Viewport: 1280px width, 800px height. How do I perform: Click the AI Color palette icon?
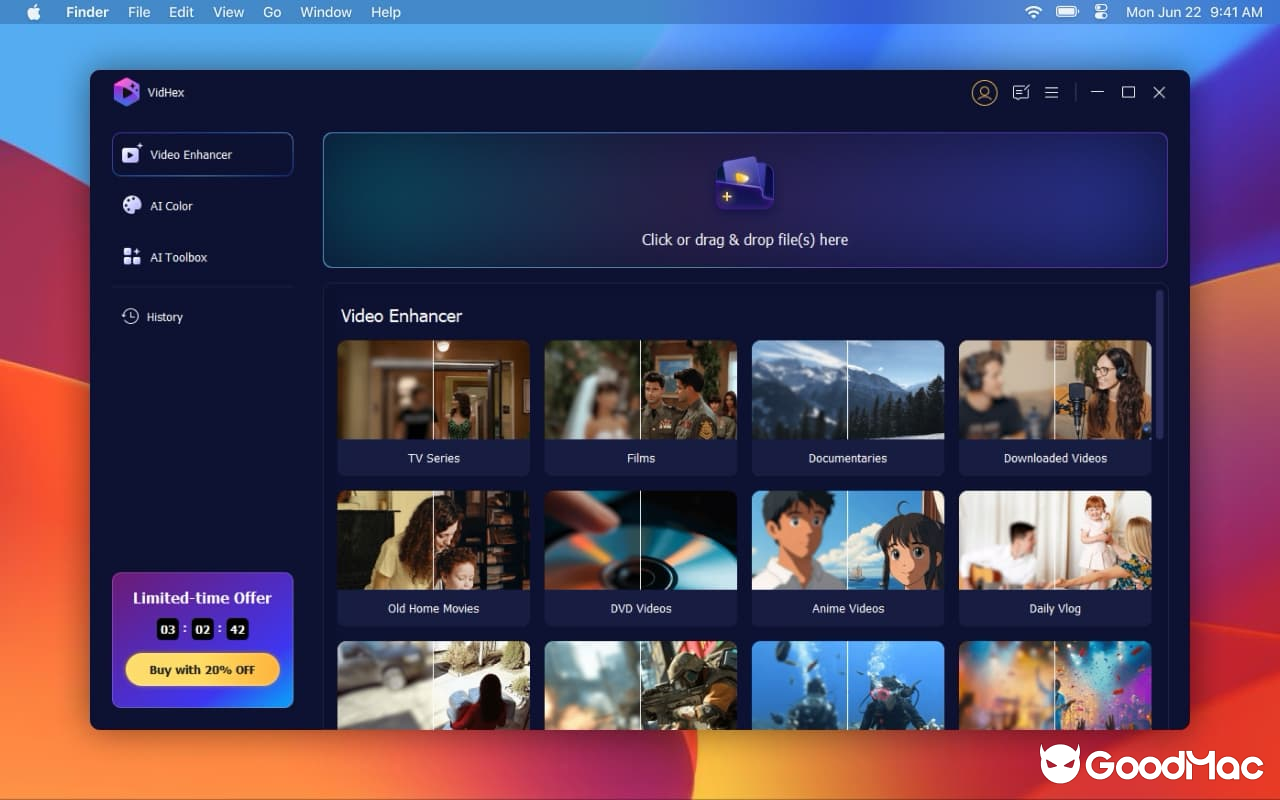tap(131, 205)
